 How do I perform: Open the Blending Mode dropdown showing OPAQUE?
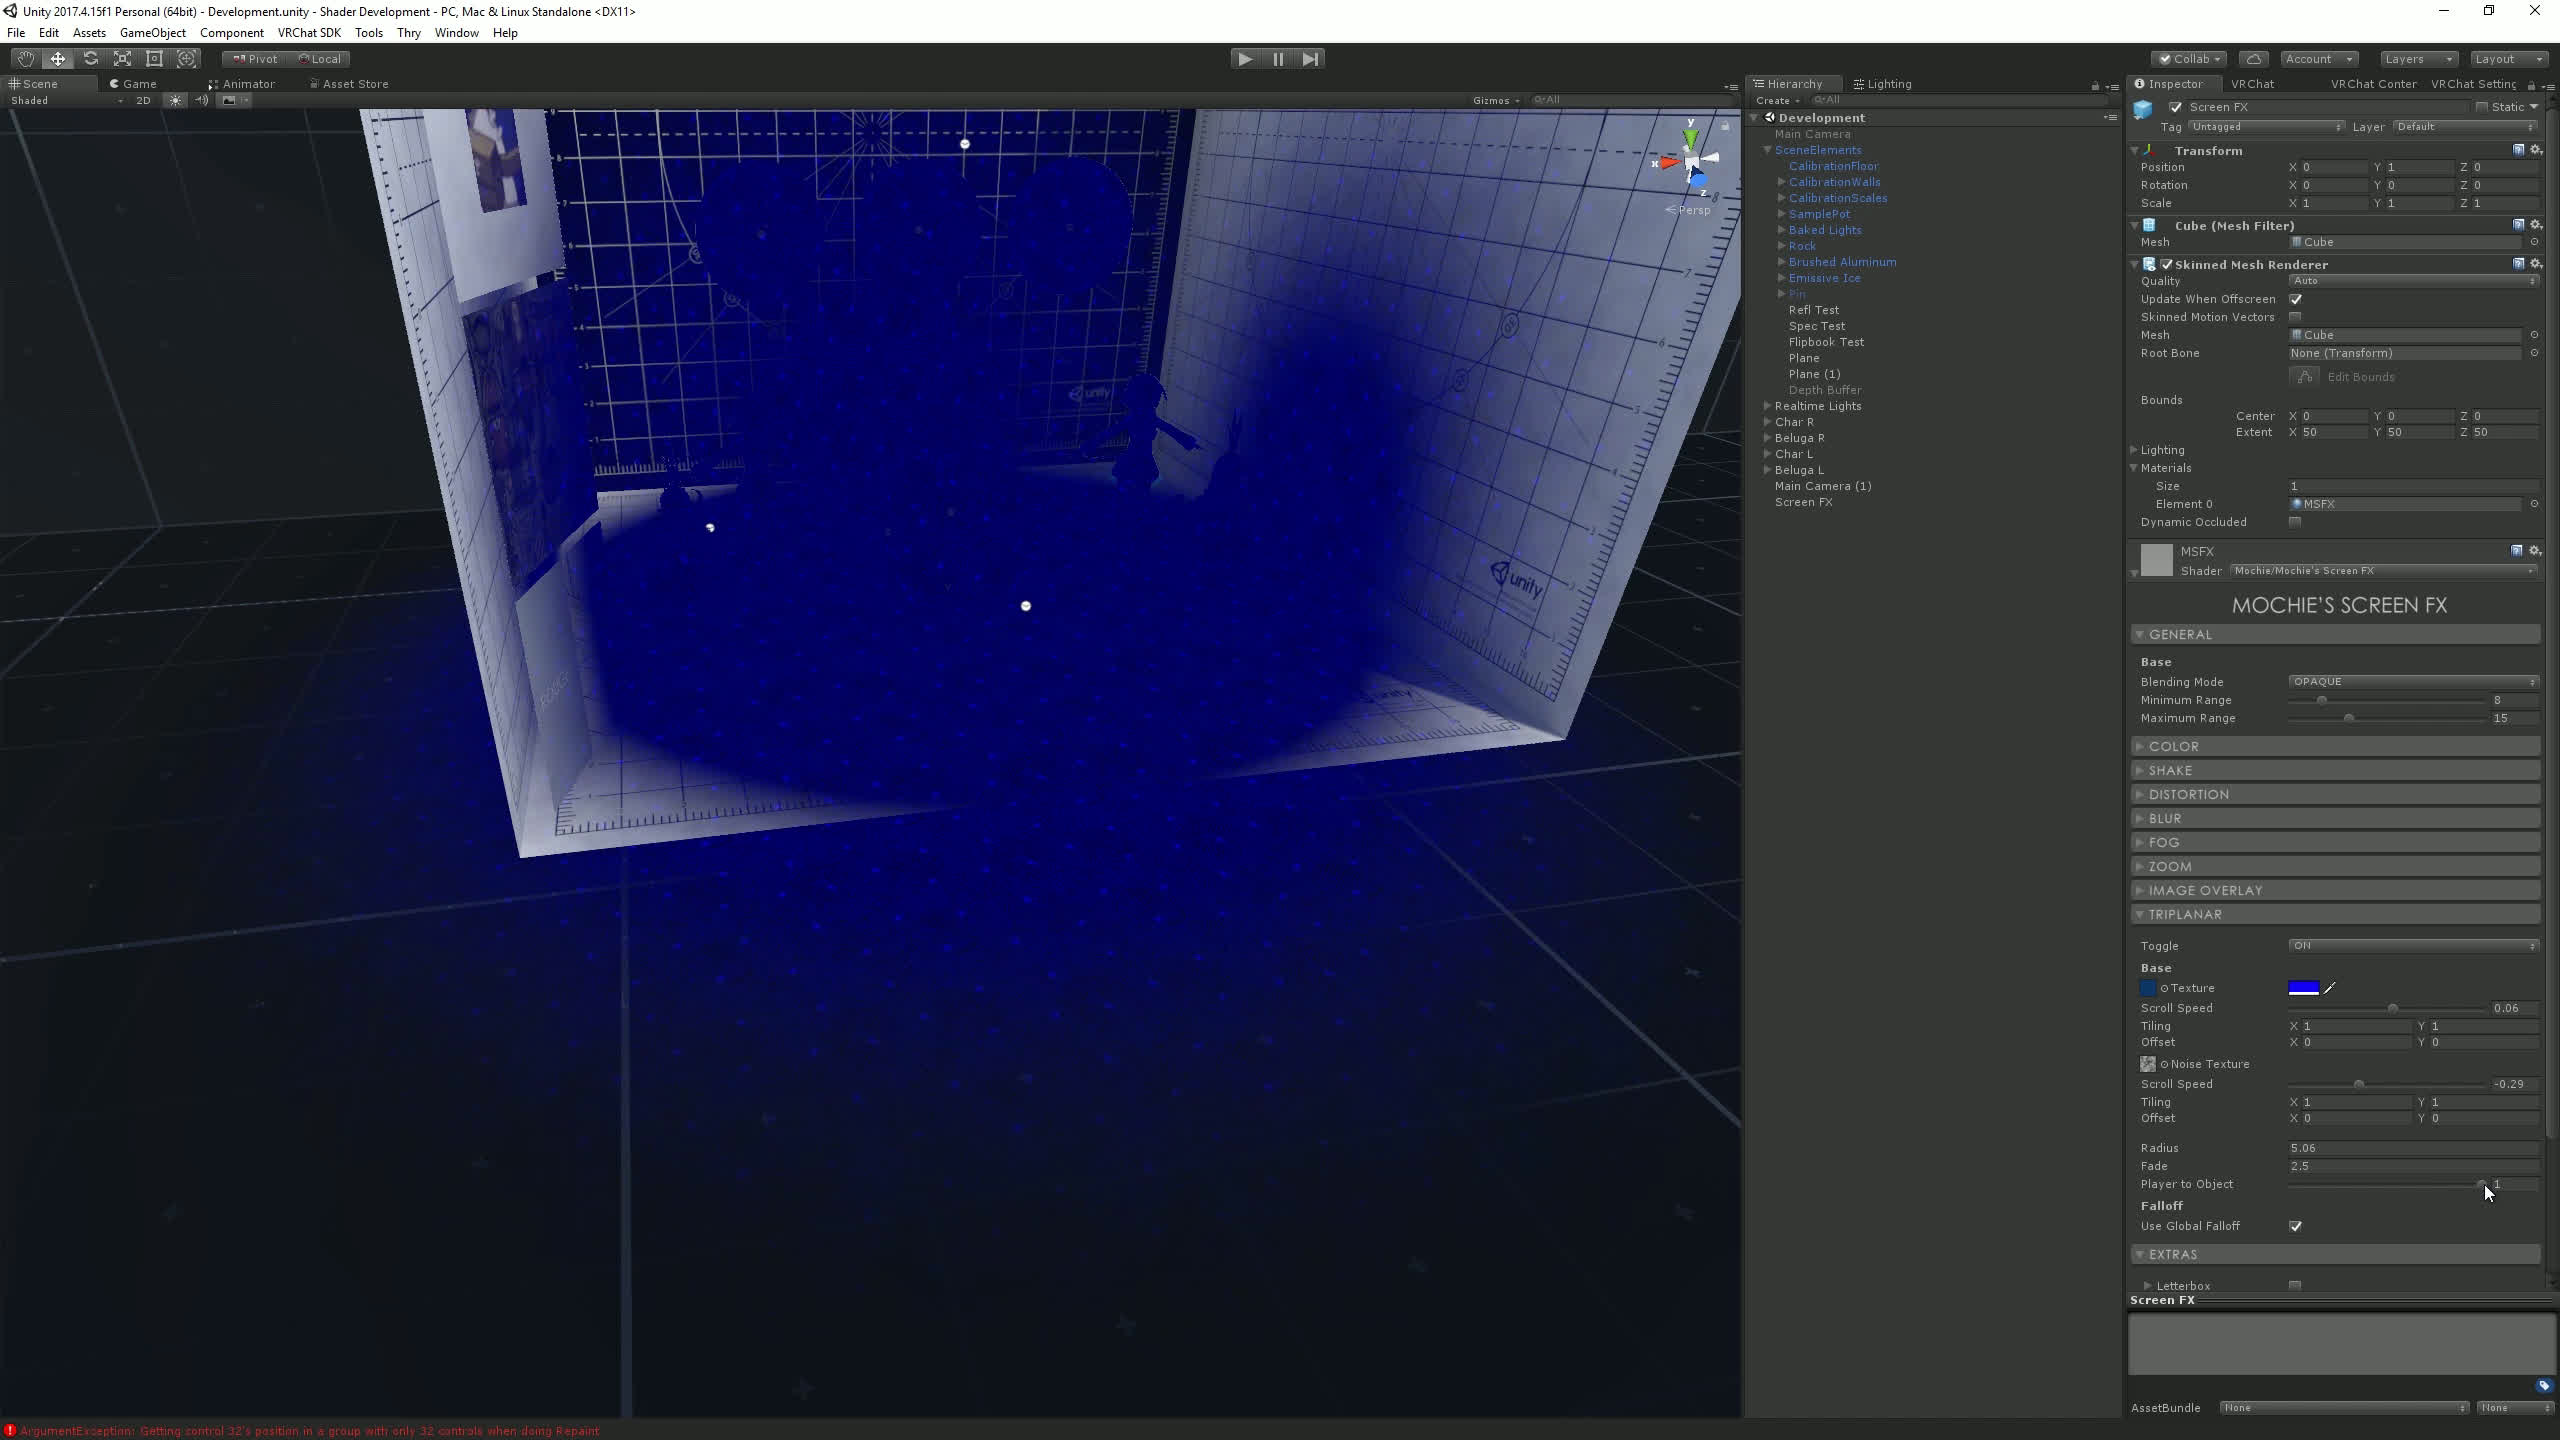tap(2412, 681)
